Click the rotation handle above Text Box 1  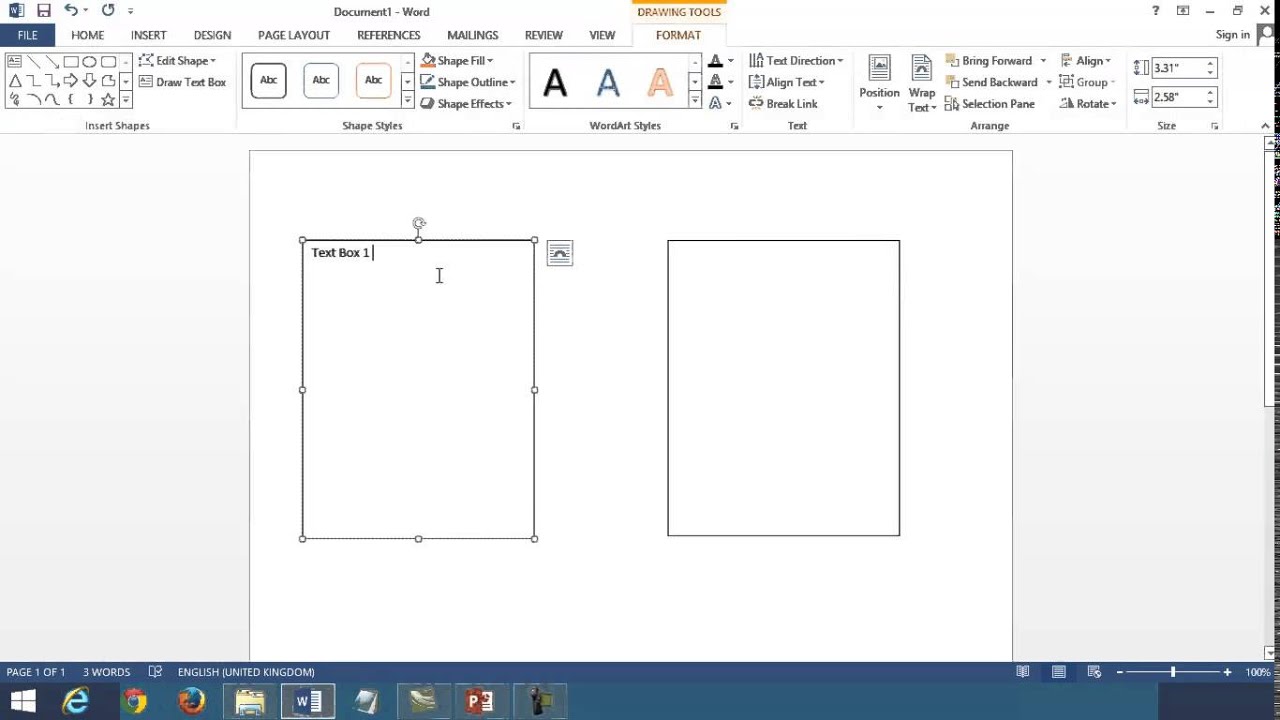point(419,224)
